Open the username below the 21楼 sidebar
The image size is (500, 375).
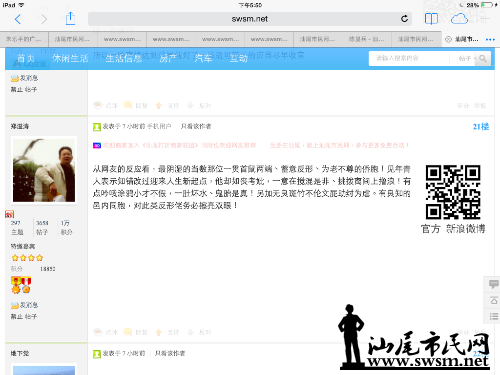click(20, 353)
